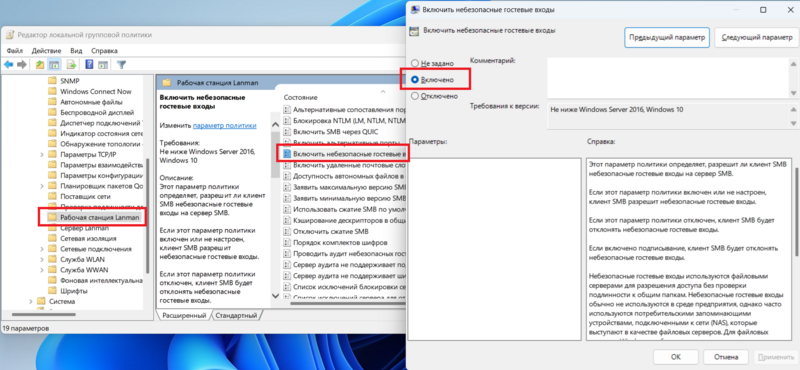Click the Состояние column sort arrow
This screenshot has height=370, width=800.
[383, 91]
